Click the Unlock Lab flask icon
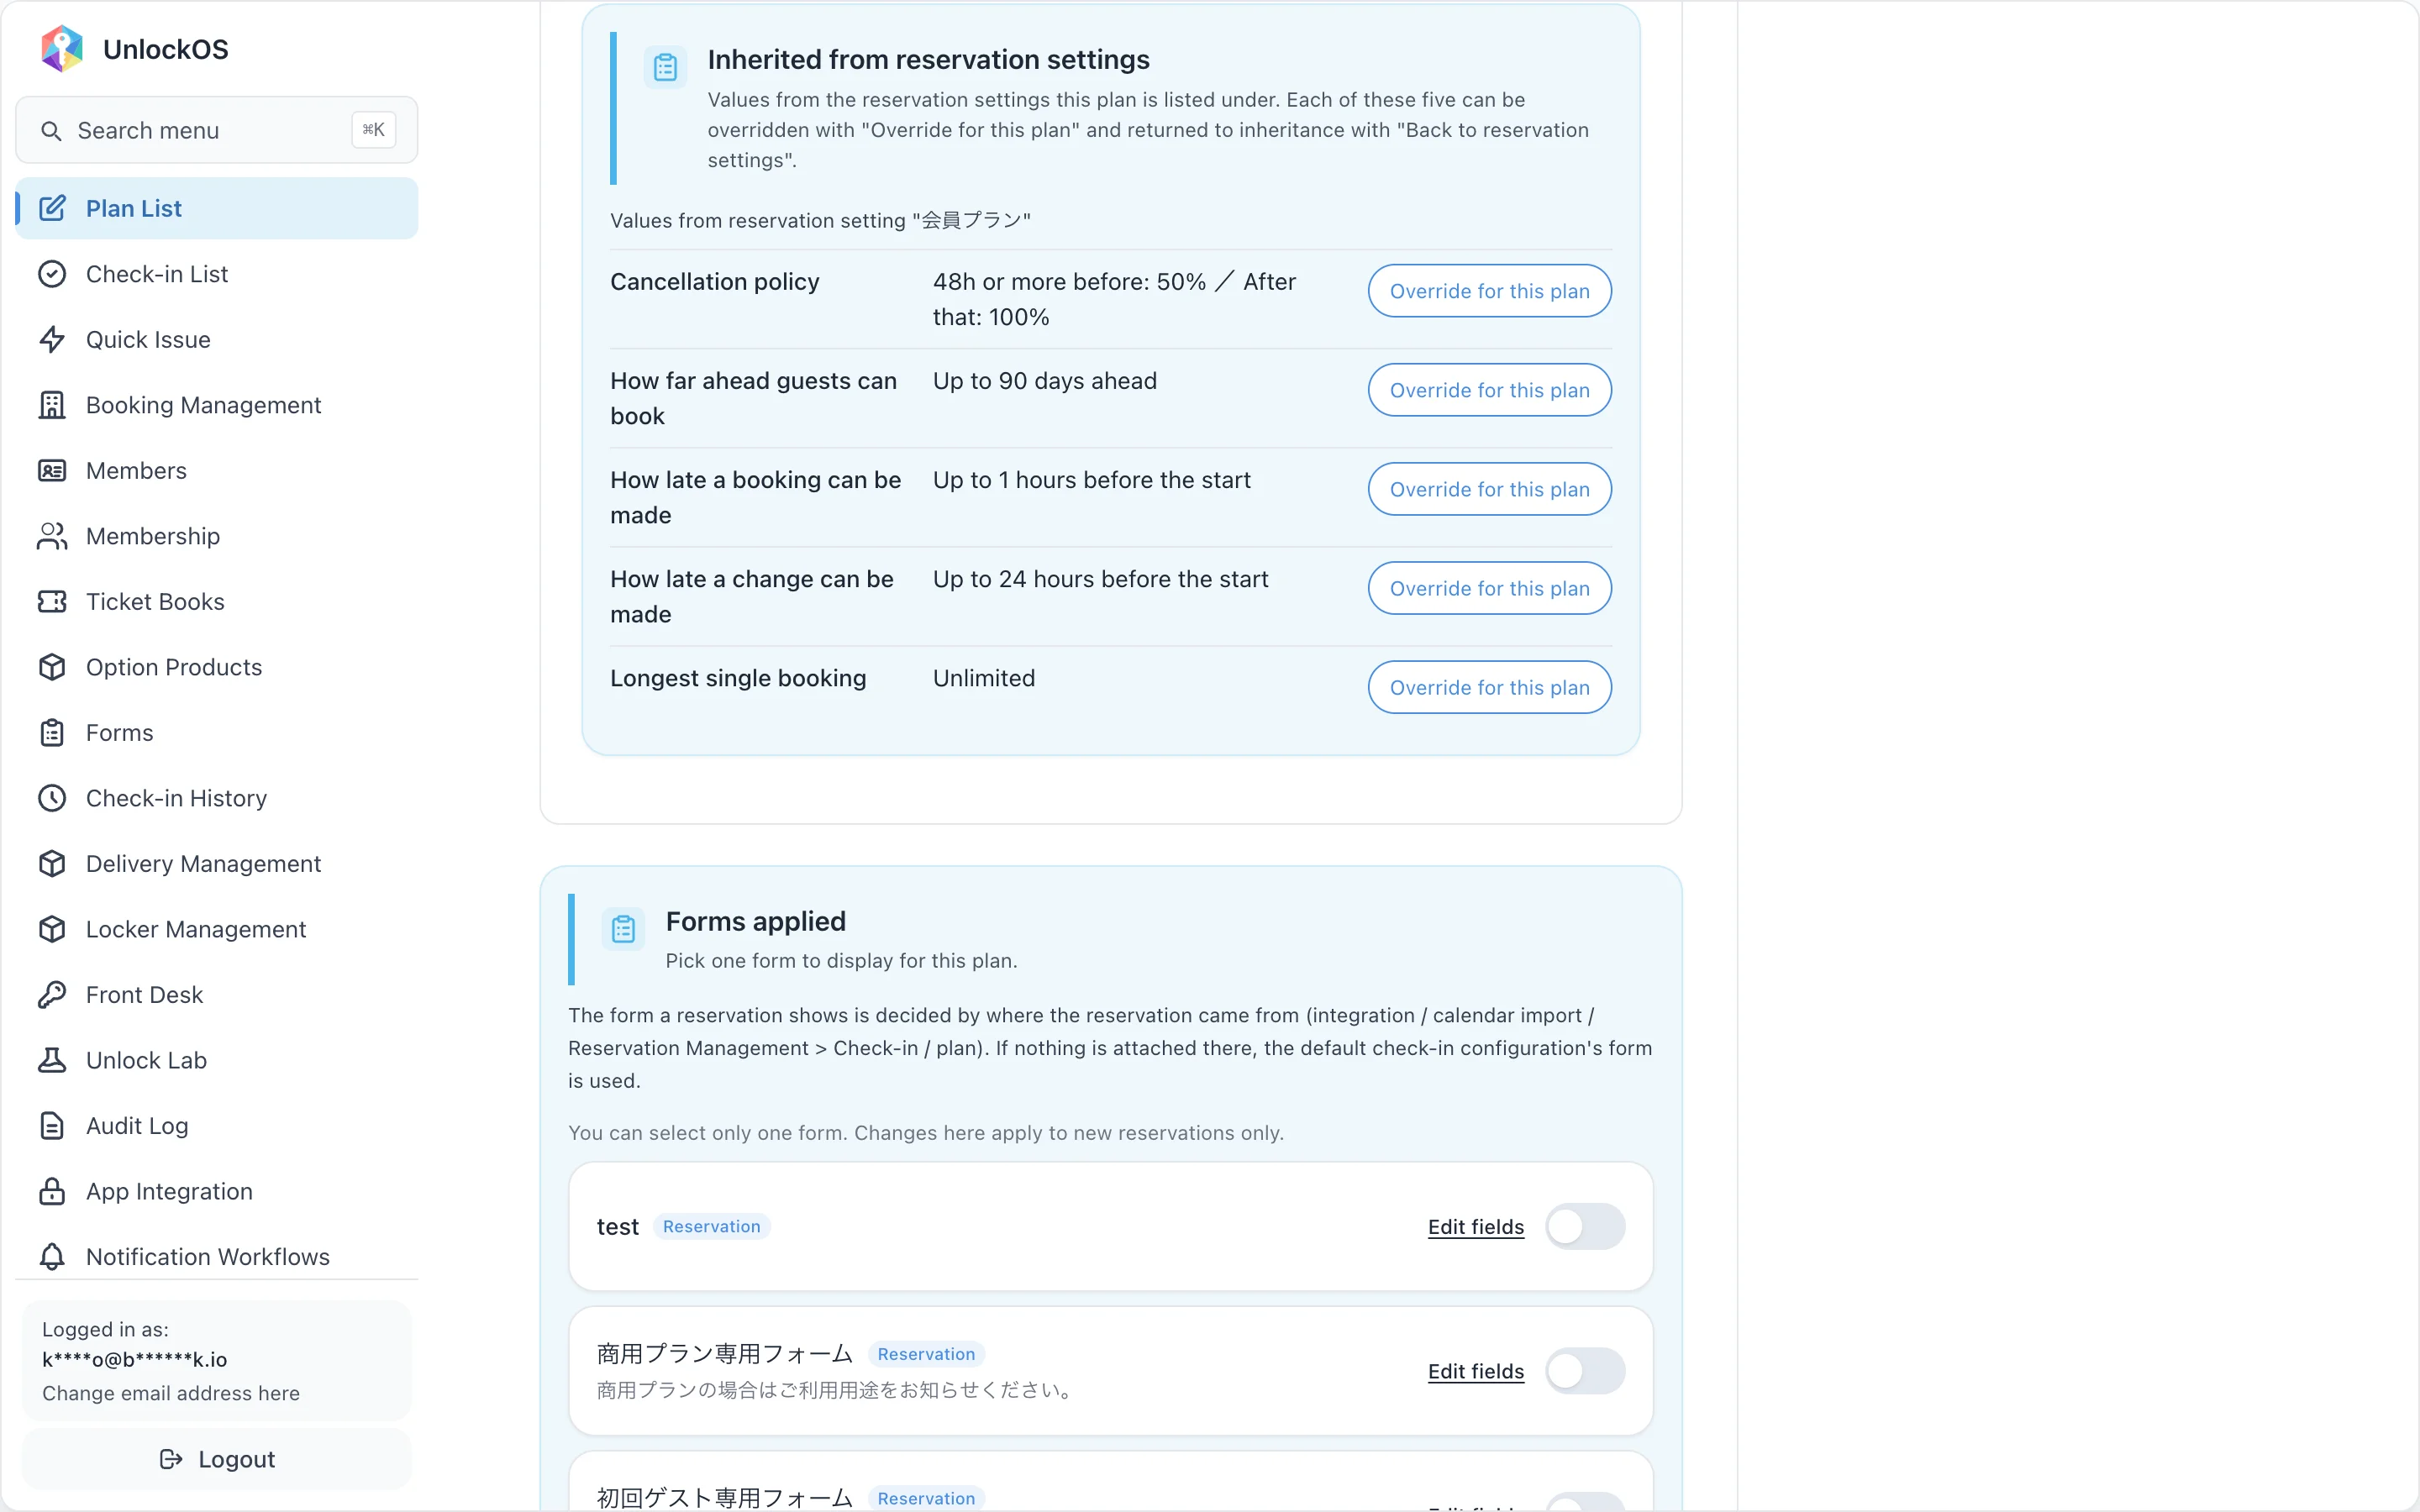 (52, 1060)
